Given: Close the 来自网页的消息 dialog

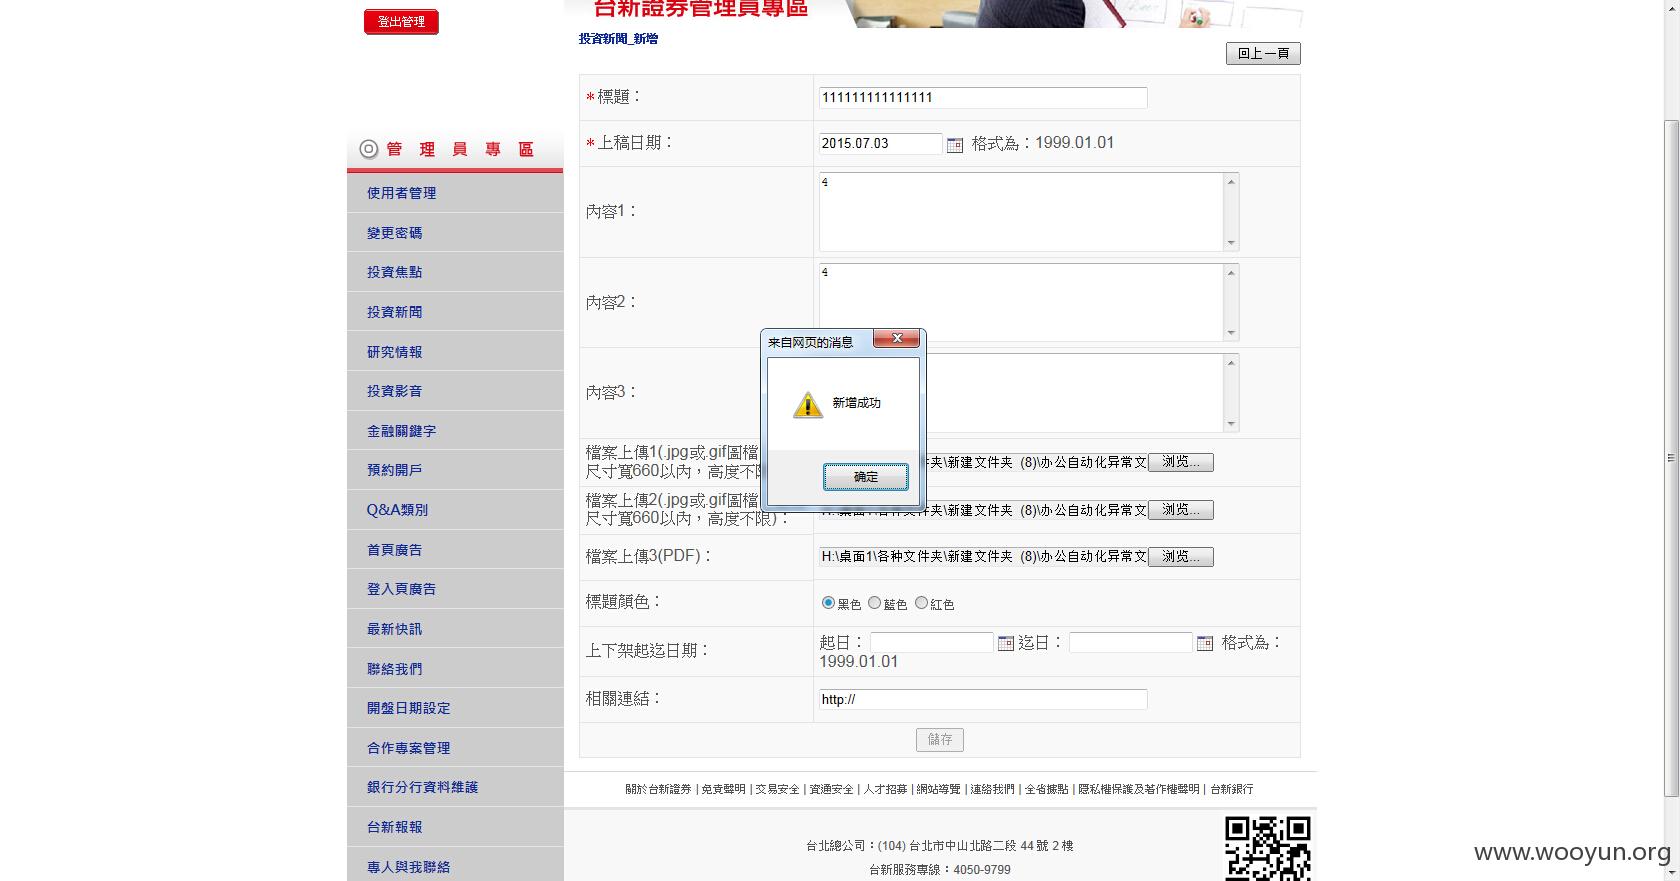Looking at the screenshot, I should [x=897, y=339].
